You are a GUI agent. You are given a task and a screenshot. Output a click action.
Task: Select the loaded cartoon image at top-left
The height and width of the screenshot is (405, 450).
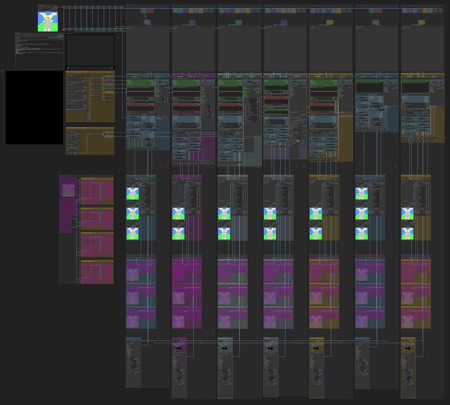(x=48, y=22)
